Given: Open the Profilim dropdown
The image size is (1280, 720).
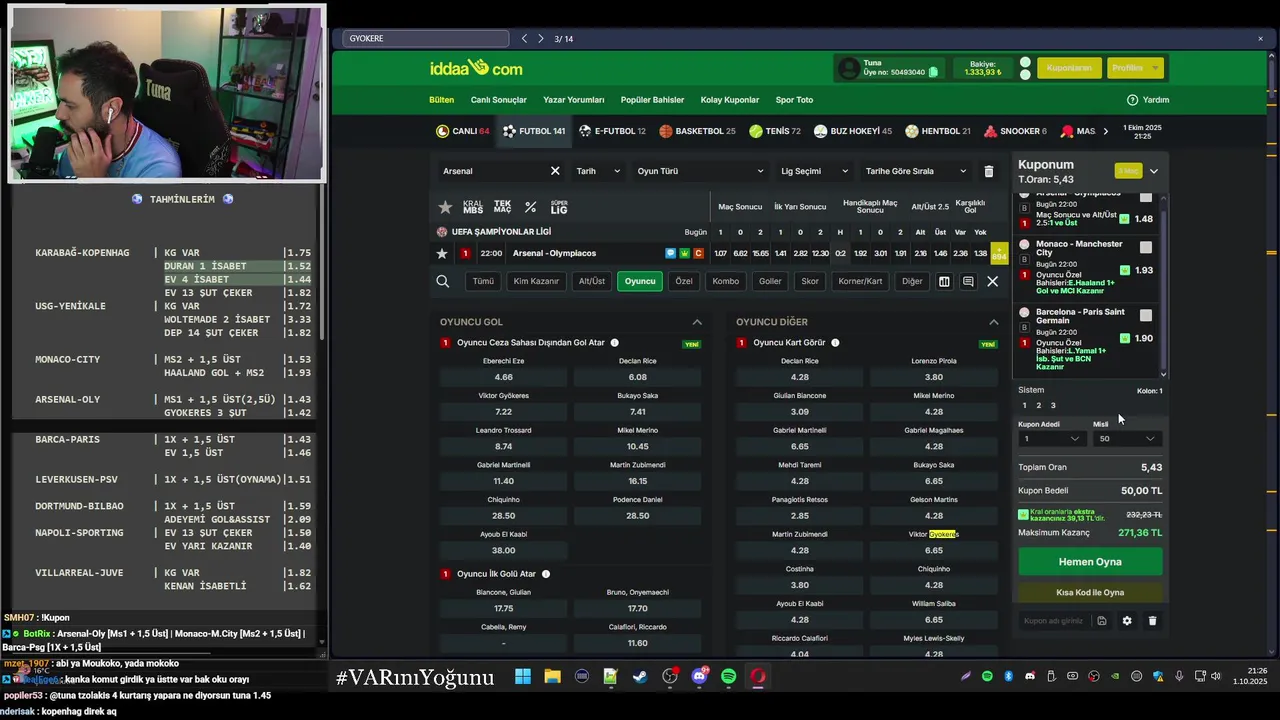Looking at the screenshot, I should (1135, 68).
